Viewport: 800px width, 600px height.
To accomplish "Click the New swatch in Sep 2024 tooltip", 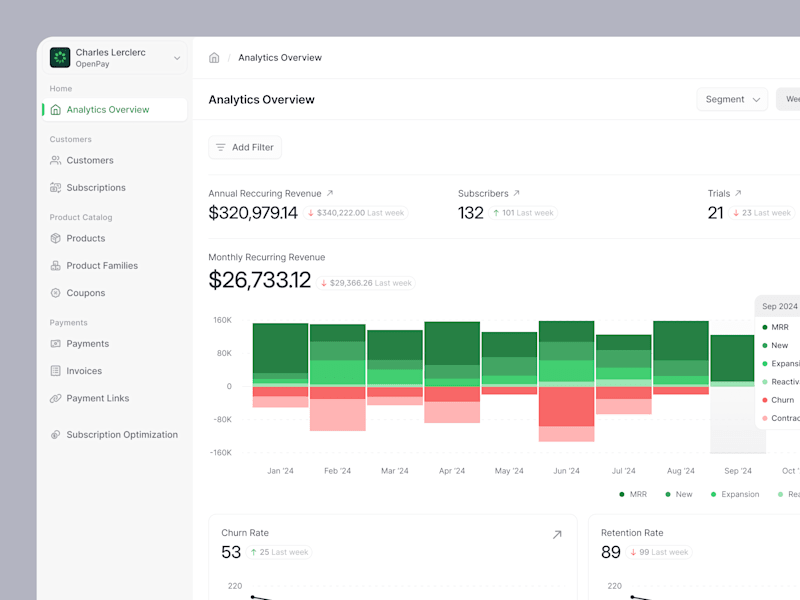I will click(765, 345).
